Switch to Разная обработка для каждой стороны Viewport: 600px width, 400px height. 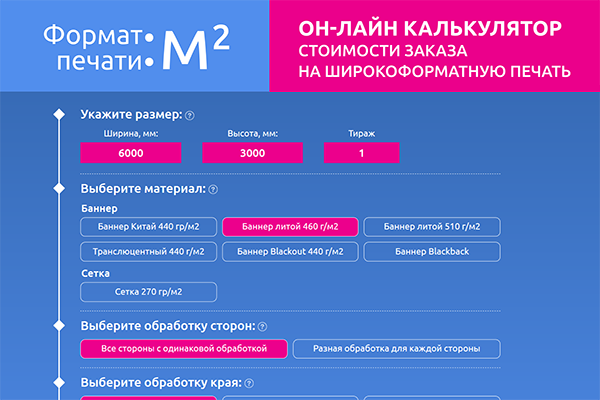(395, 349)
